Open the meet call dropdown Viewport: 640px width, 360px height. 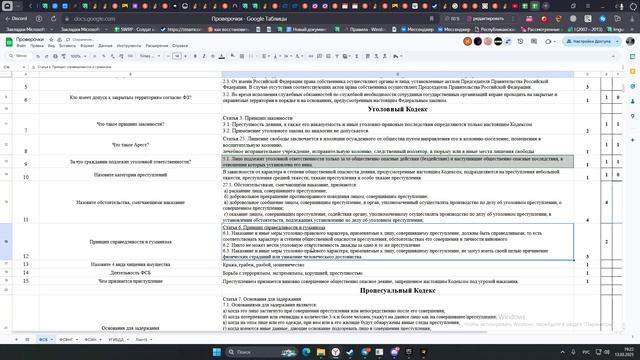click(551, 42)
